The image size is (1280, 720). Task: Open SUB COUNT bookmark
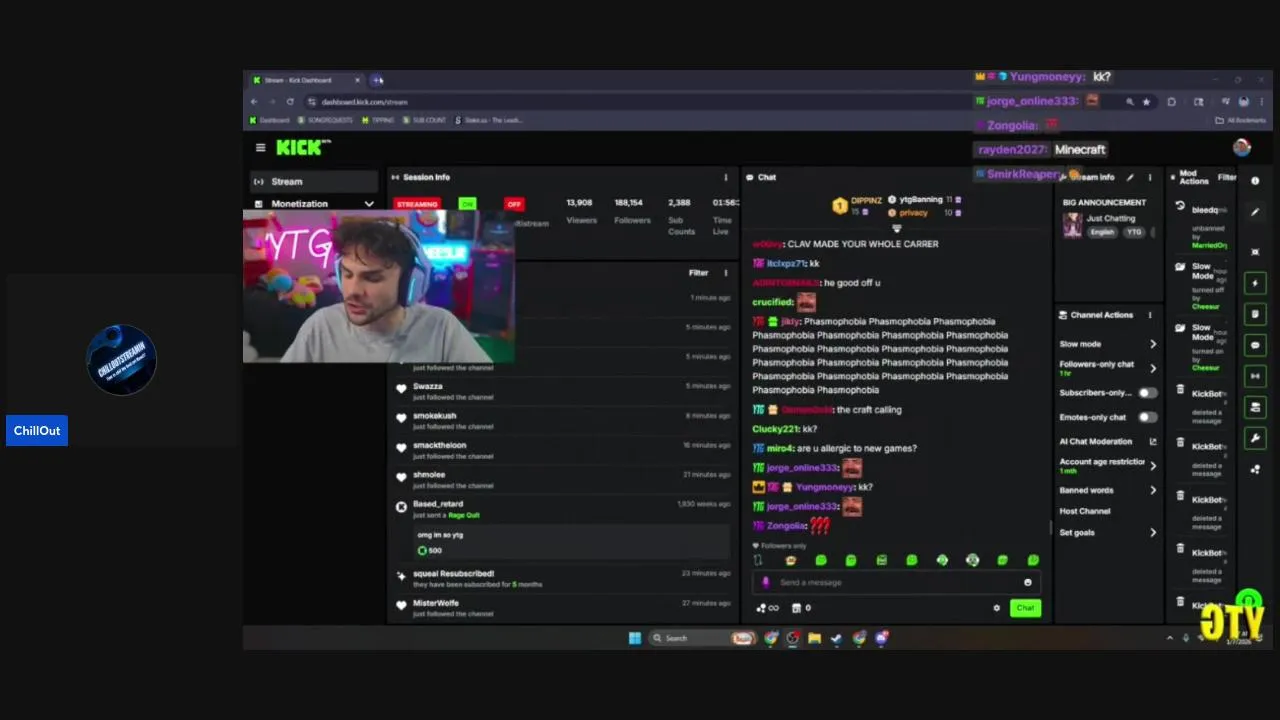click(424, 120)
